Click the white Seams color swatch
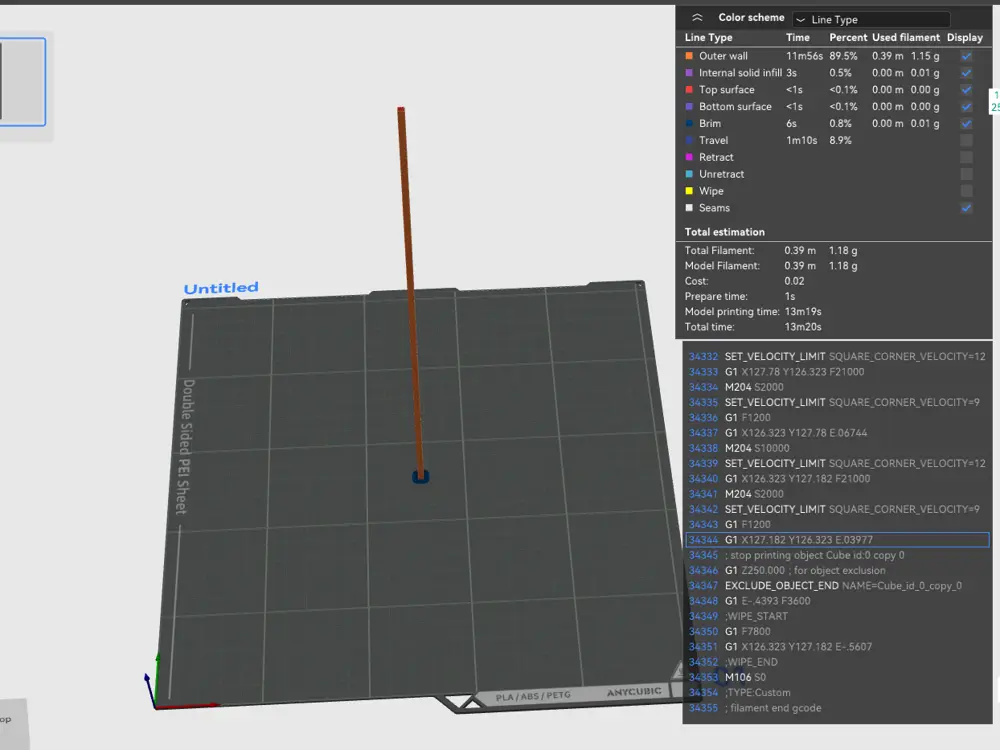The image size is (1000, 750). (x=689, y=208)
